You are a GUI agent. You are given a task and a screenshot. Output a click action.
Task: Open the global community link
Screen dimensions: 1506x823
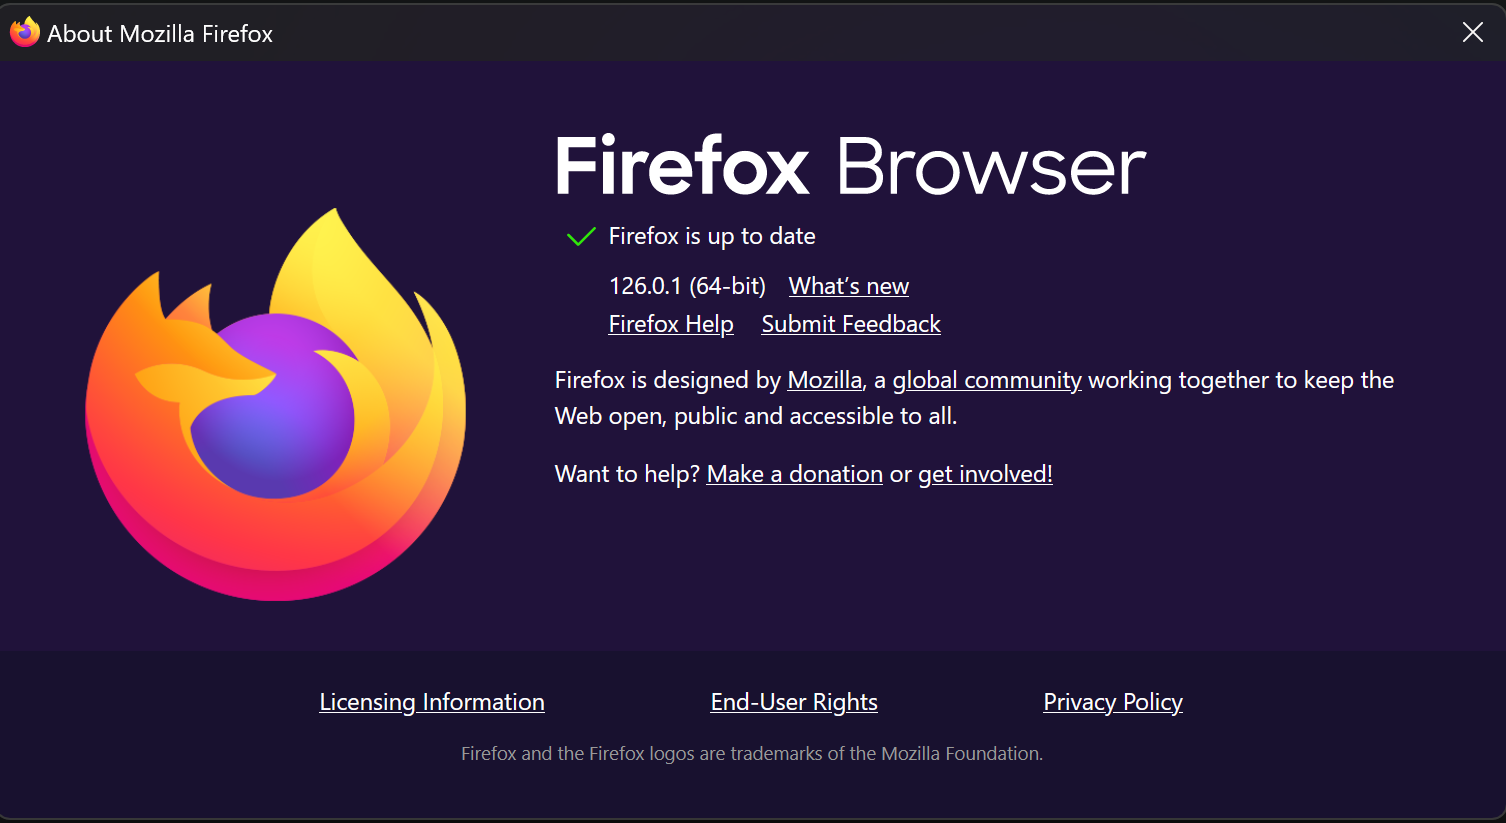987,380
